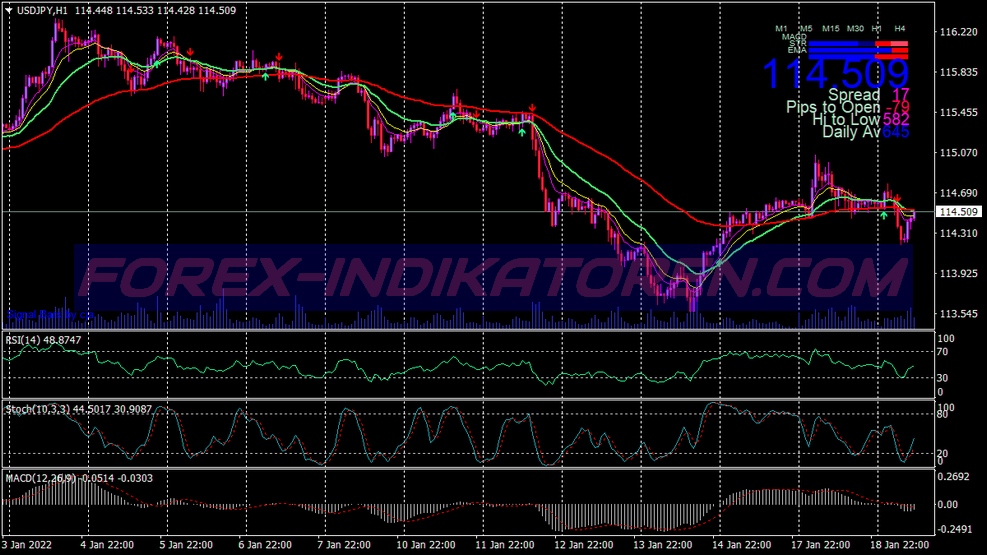Screen dimensions: 987x555
Task: Click the 11 Jan 22:00 time label
Action: click(x=504, y=545)
